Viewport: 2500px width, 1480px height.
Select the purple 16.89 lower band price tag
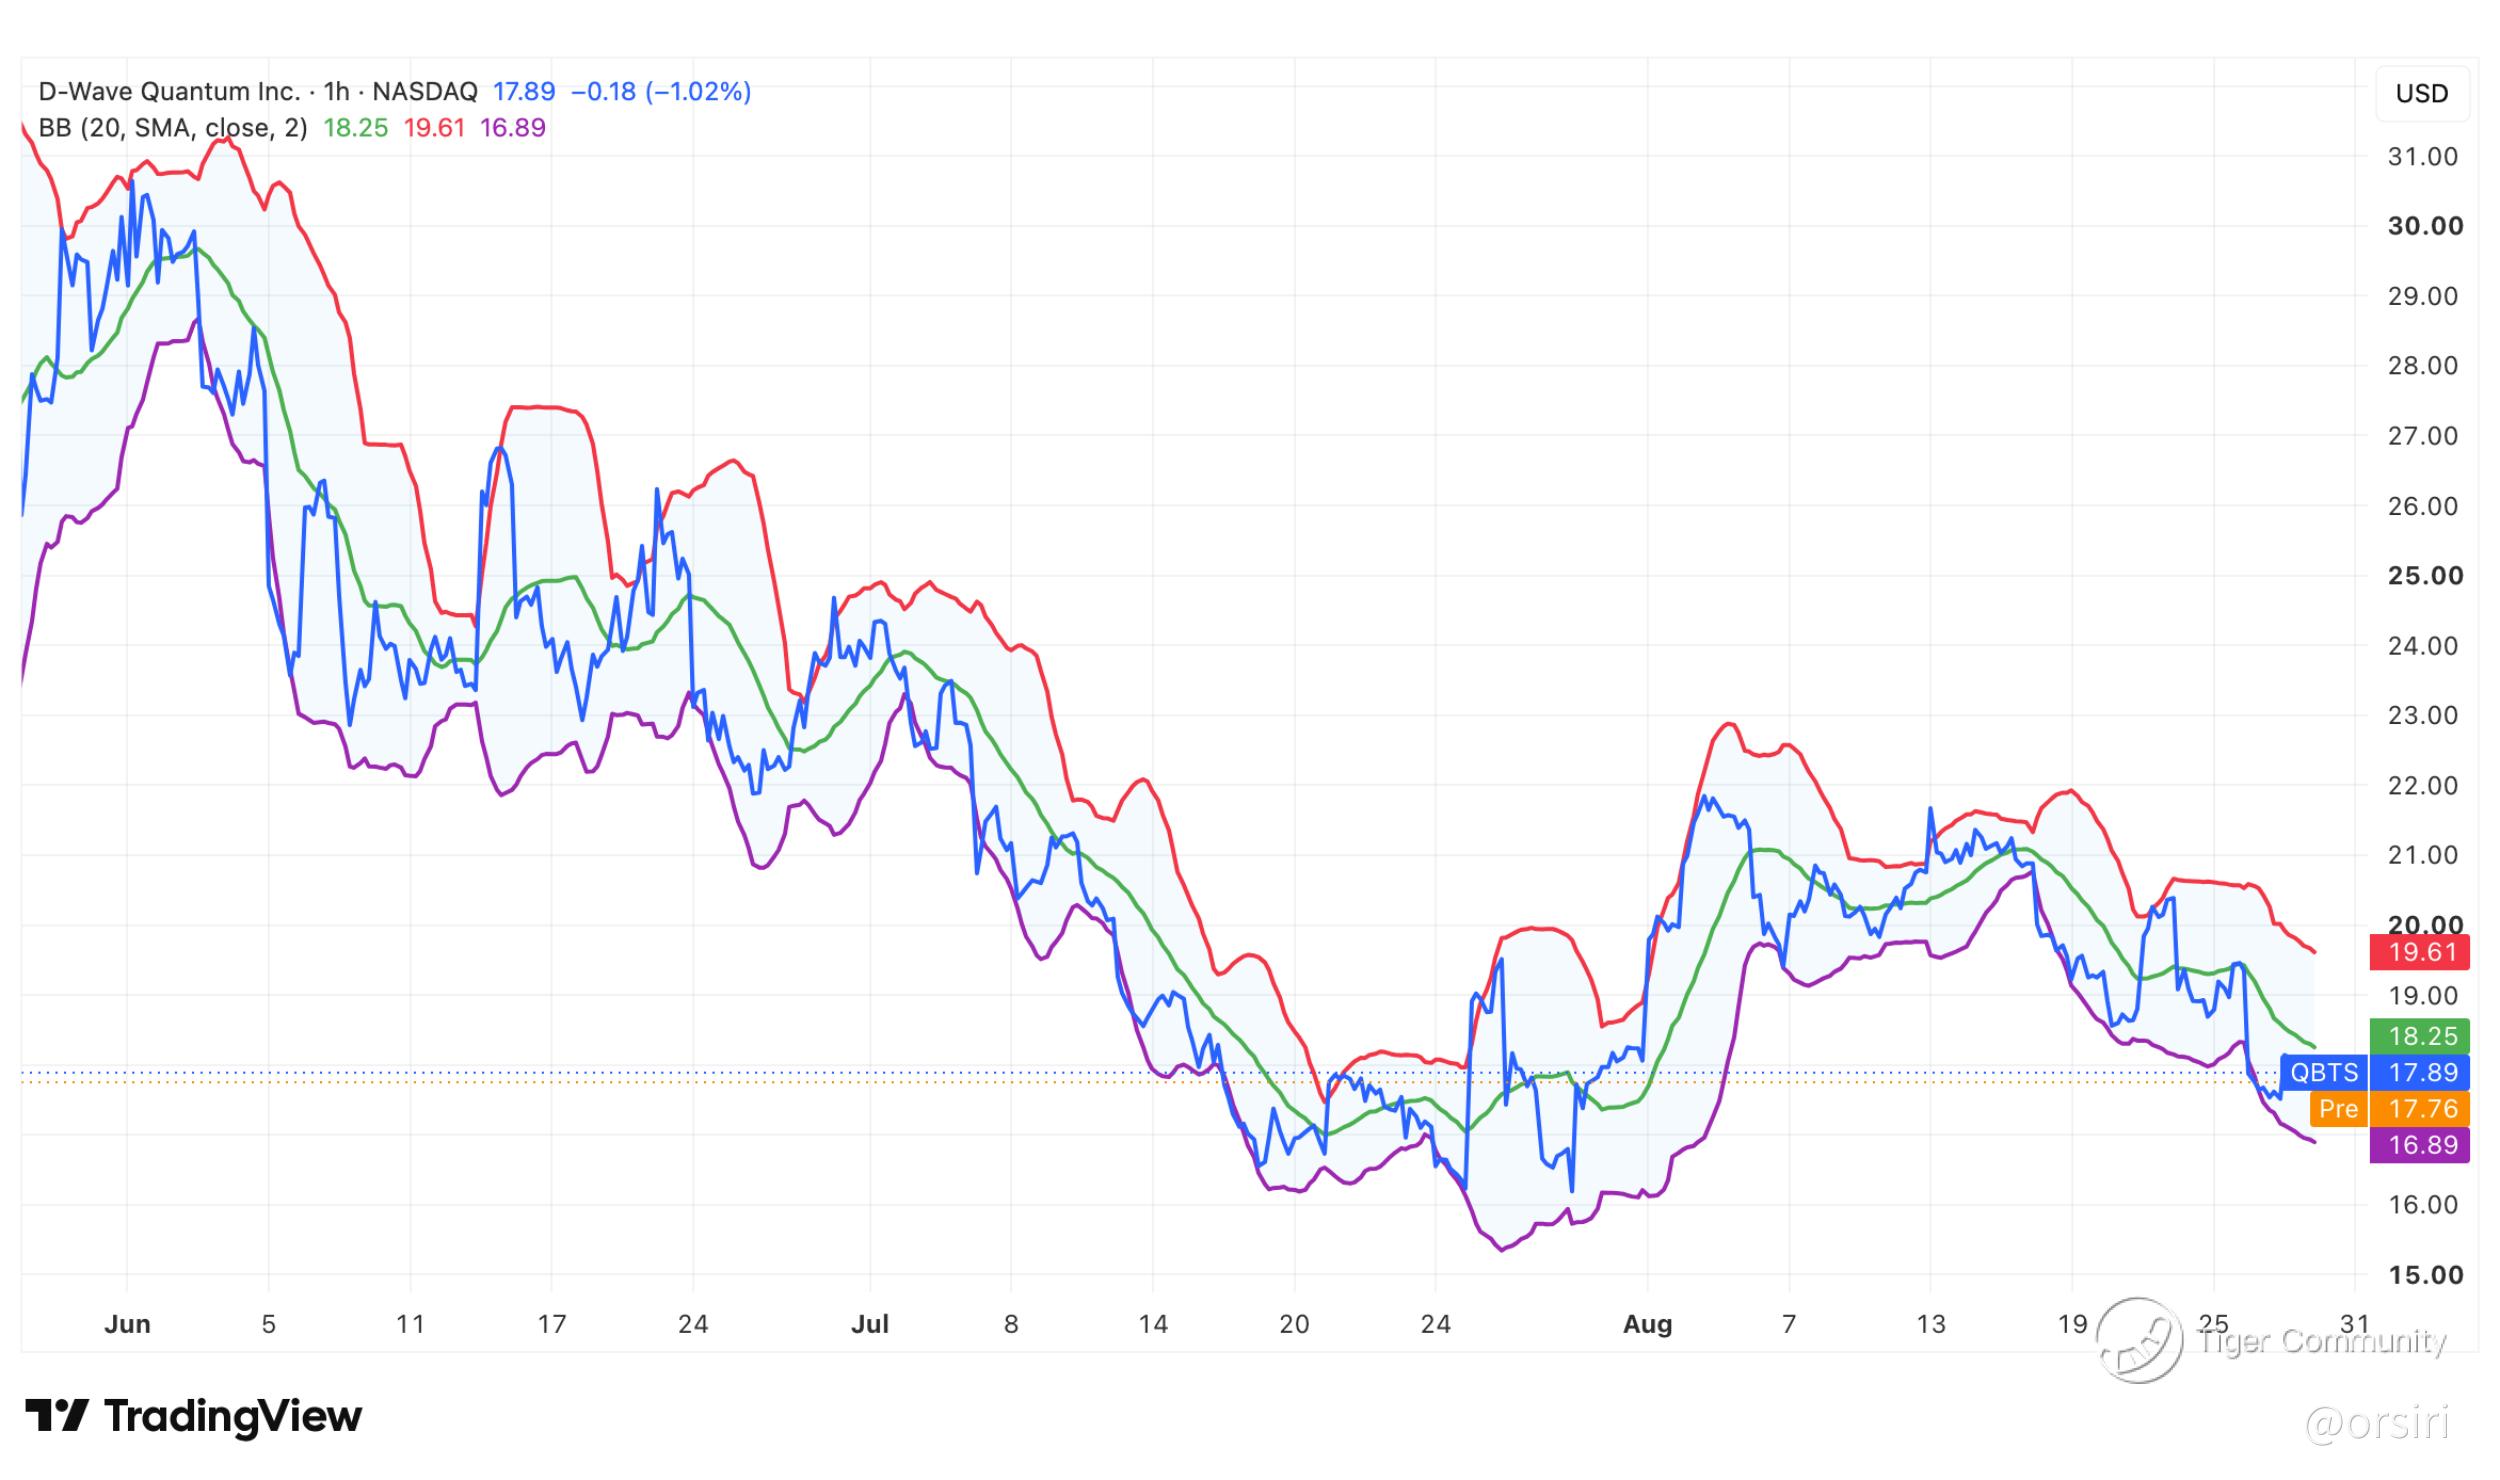[2420, 1145]
